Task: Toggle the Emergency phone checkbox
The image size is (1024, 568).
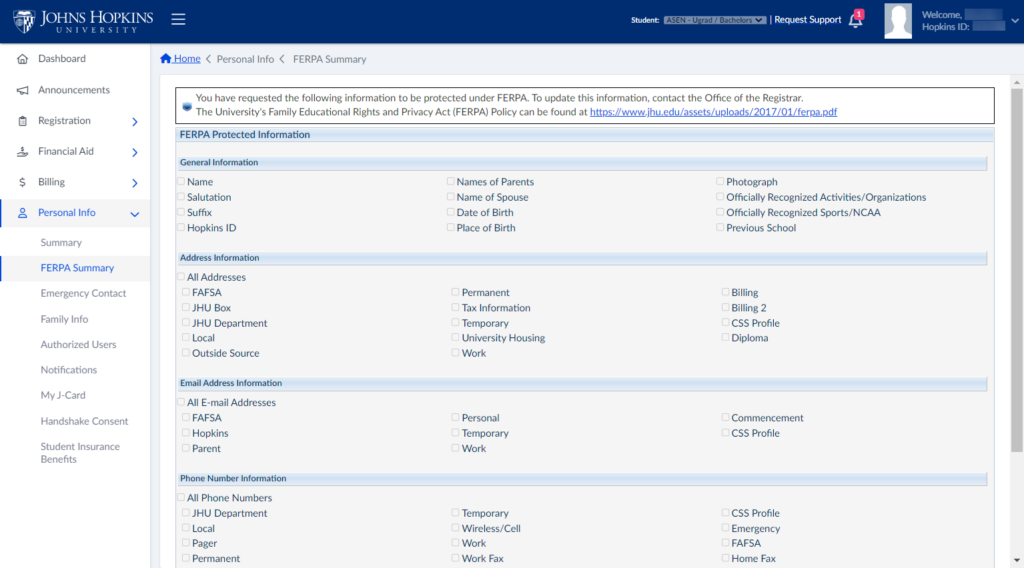Action: coord(726,528)
